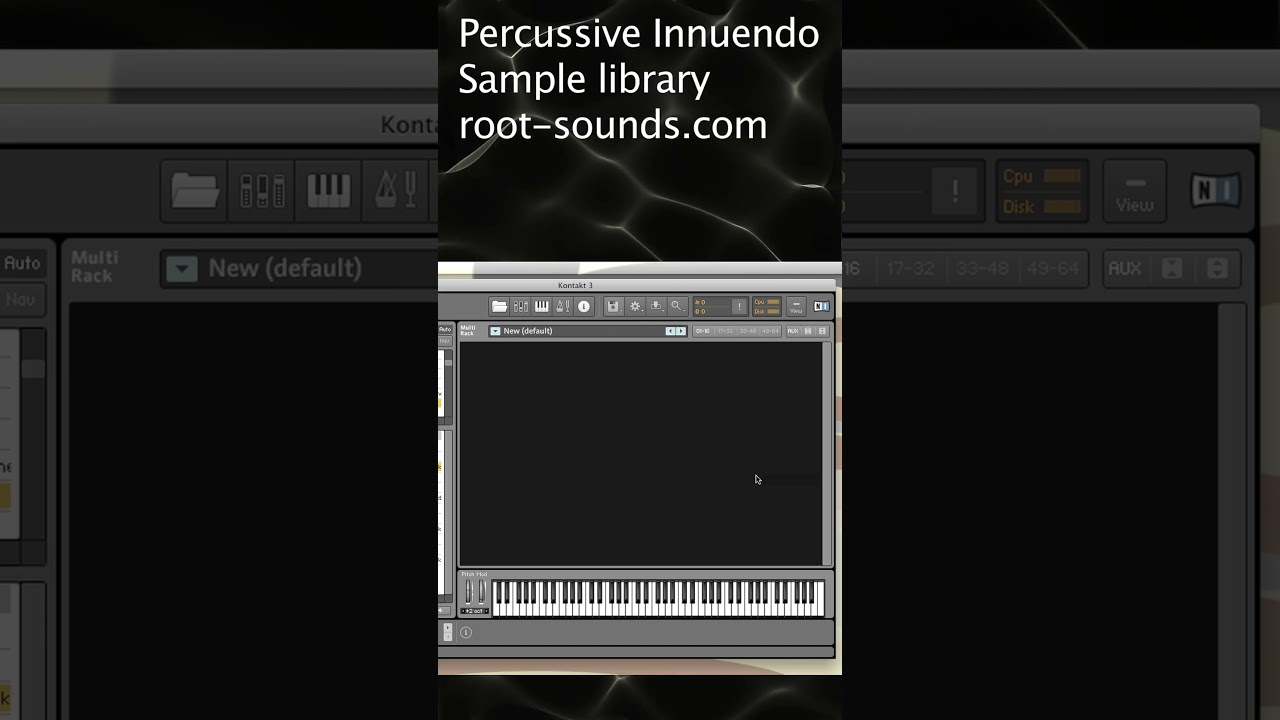Screen dimensions: 1280x720
Task: Click the Cpu and Disk meter
Action: point(767,306)
